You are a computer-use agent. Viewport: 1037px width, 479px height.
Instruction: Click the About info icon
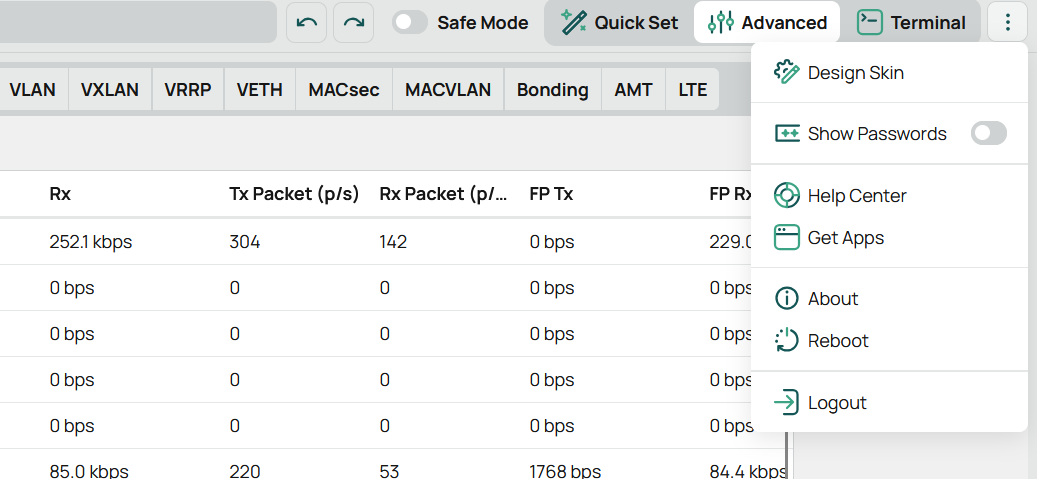pyautogui.click(x=786, y=298)
